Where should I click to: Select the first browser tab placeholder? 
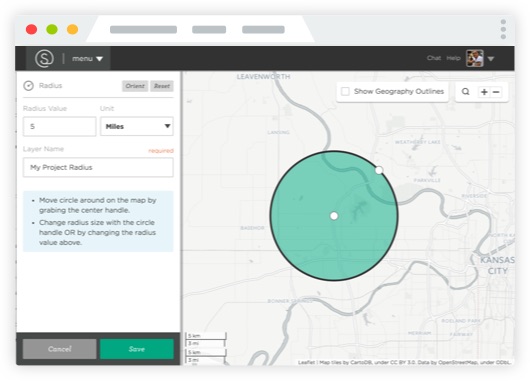point(143,30)
